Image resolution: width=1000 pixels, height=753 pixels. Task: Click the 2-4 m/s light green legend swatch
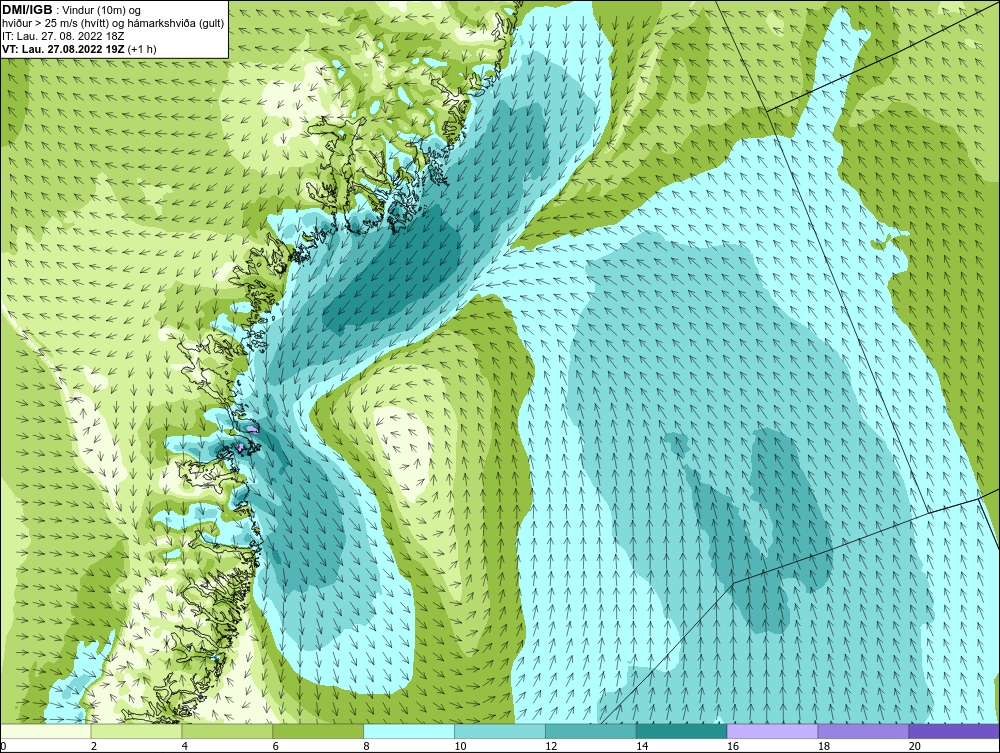pos(136,731)
